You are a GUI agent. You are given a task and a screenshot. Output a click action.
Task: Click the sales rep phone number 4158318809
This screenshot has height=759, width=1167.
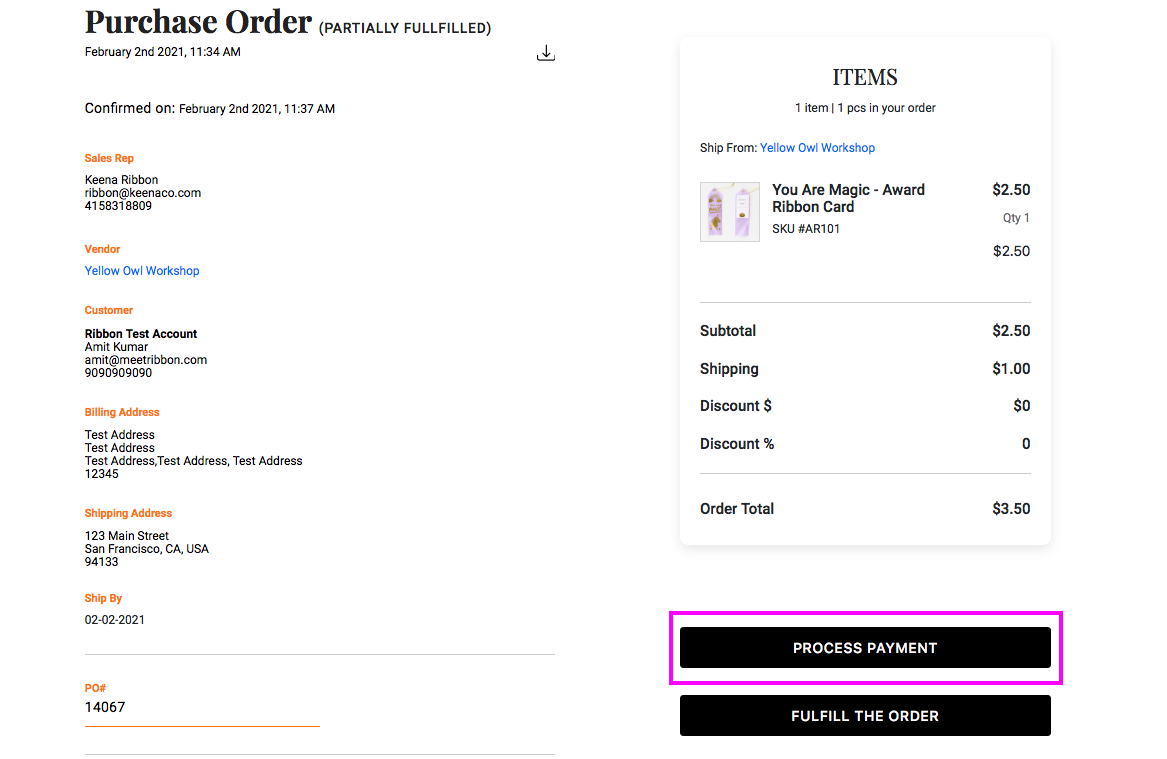[x=119, y=206]
